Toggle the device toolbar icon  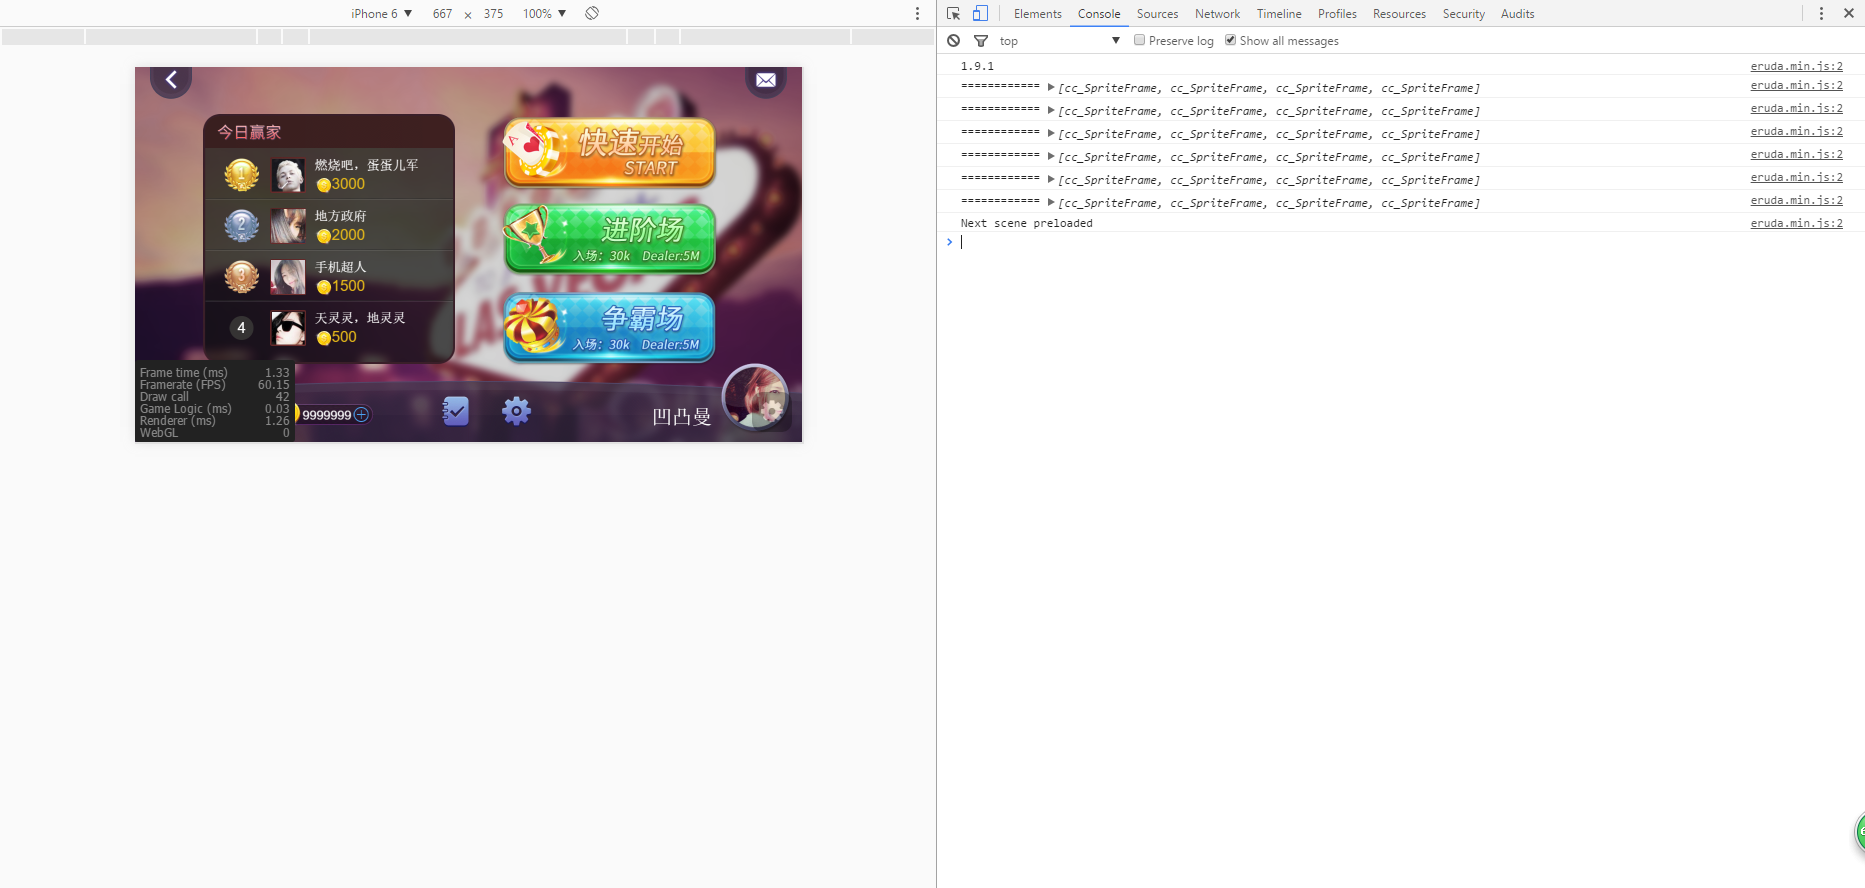click(981, 14)
